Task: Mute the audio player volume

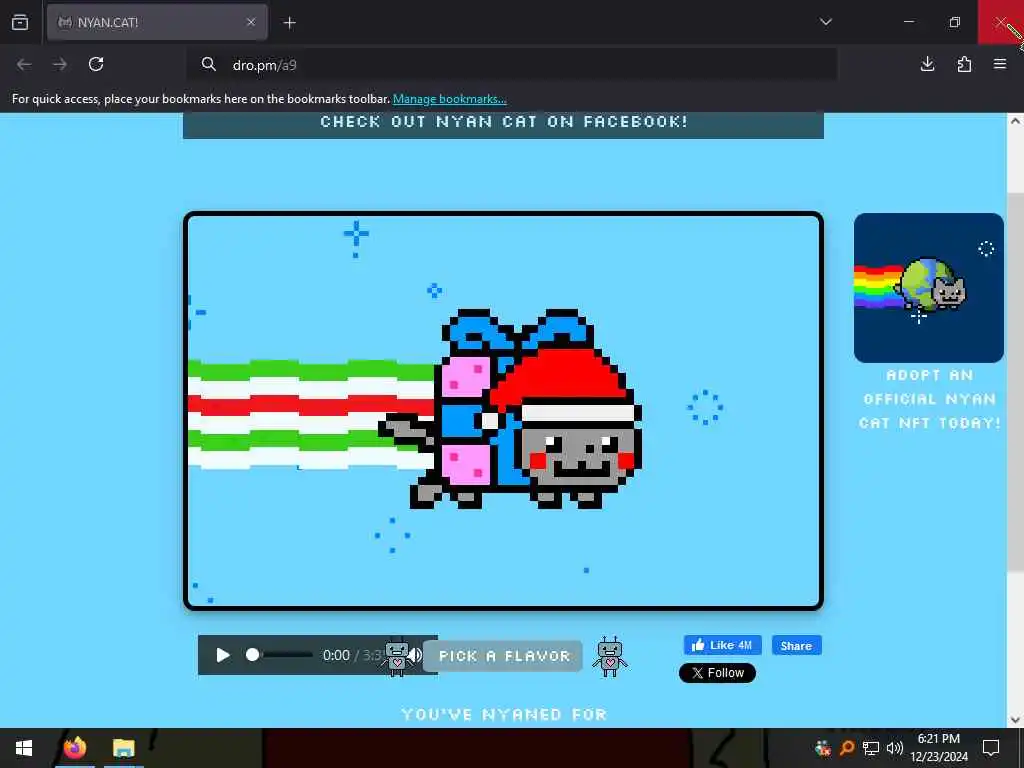Action: click(415, 655)
